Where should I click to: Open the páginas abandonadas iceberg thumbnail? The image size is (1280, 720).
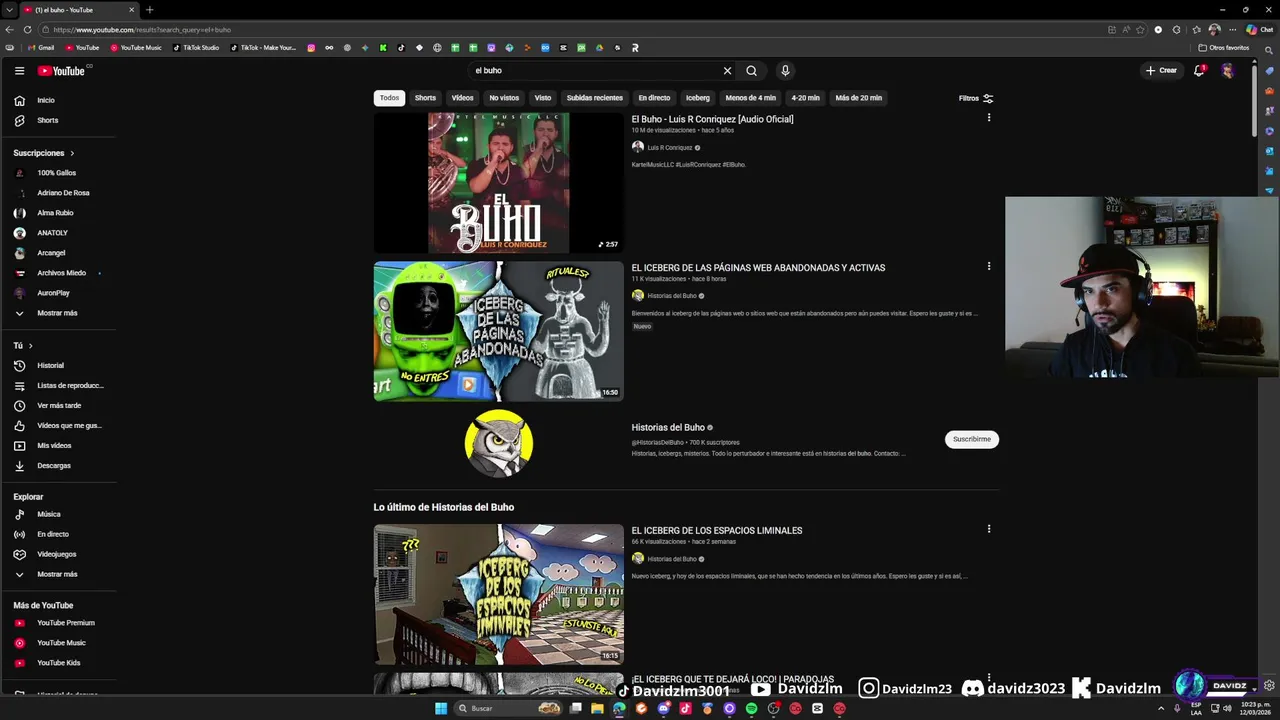click(498, 331)
